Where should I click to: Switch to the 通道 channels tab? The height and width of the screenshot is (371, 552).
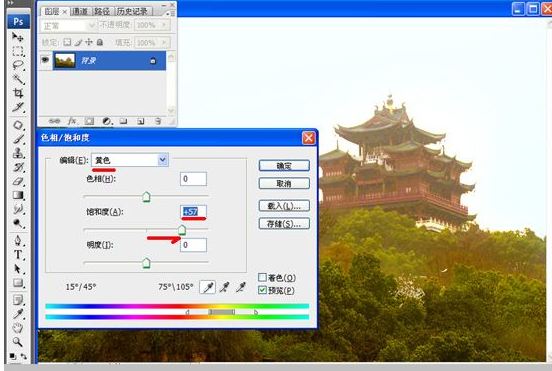[80, 11]
